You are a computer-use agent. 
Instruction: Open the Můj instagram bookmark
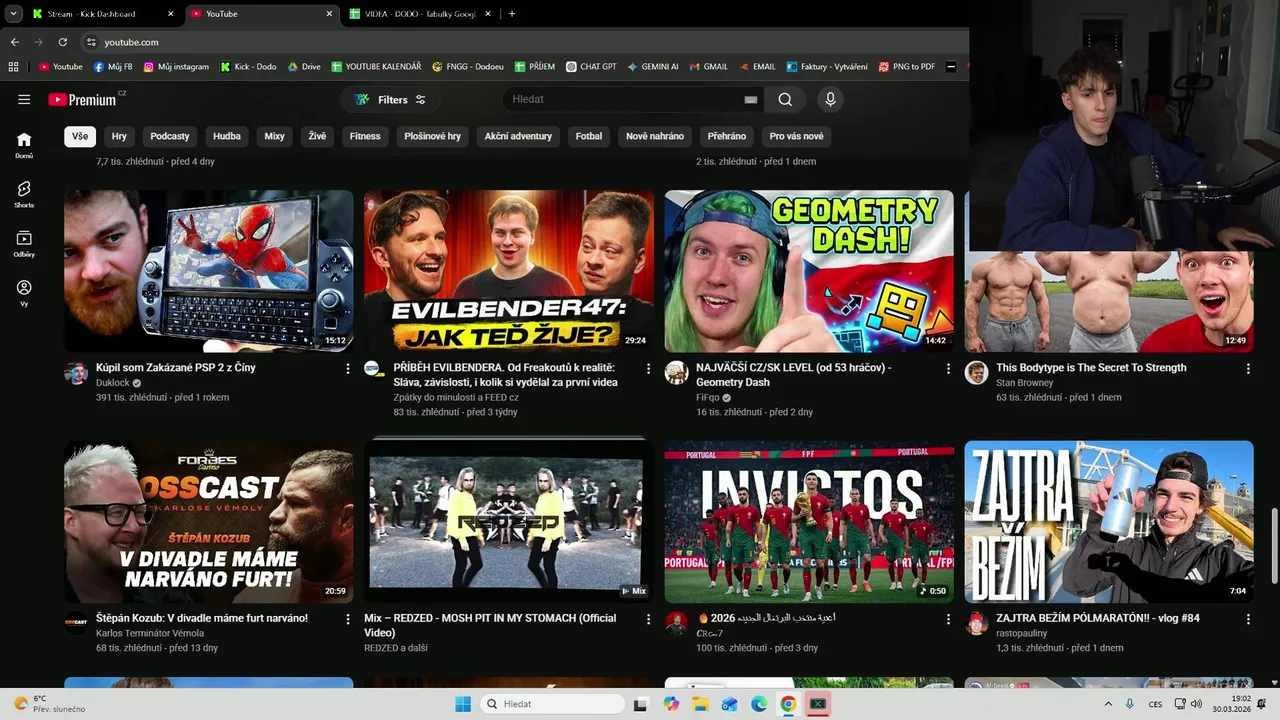tap(176, 67)
